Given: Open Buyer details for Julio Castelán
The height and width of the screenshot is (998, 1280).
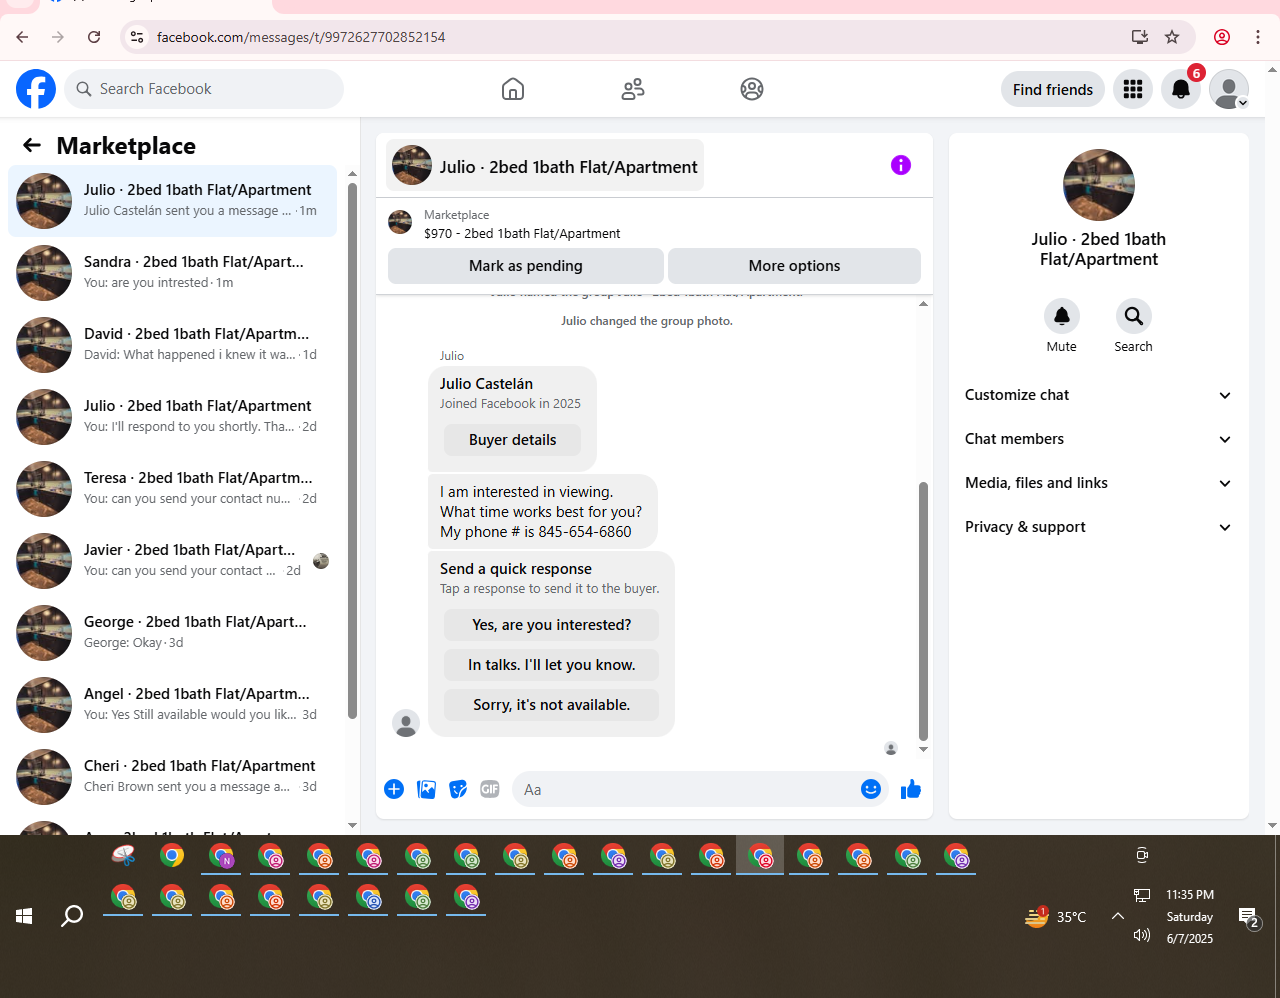Looking at the screenshot, I should tap(512, 440).
